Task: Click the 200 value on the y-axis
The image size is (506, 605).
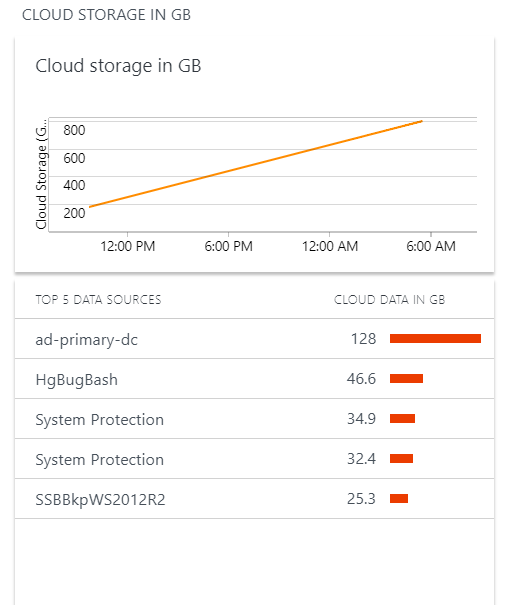Action: pyautogui.click(x=74, y=213)
